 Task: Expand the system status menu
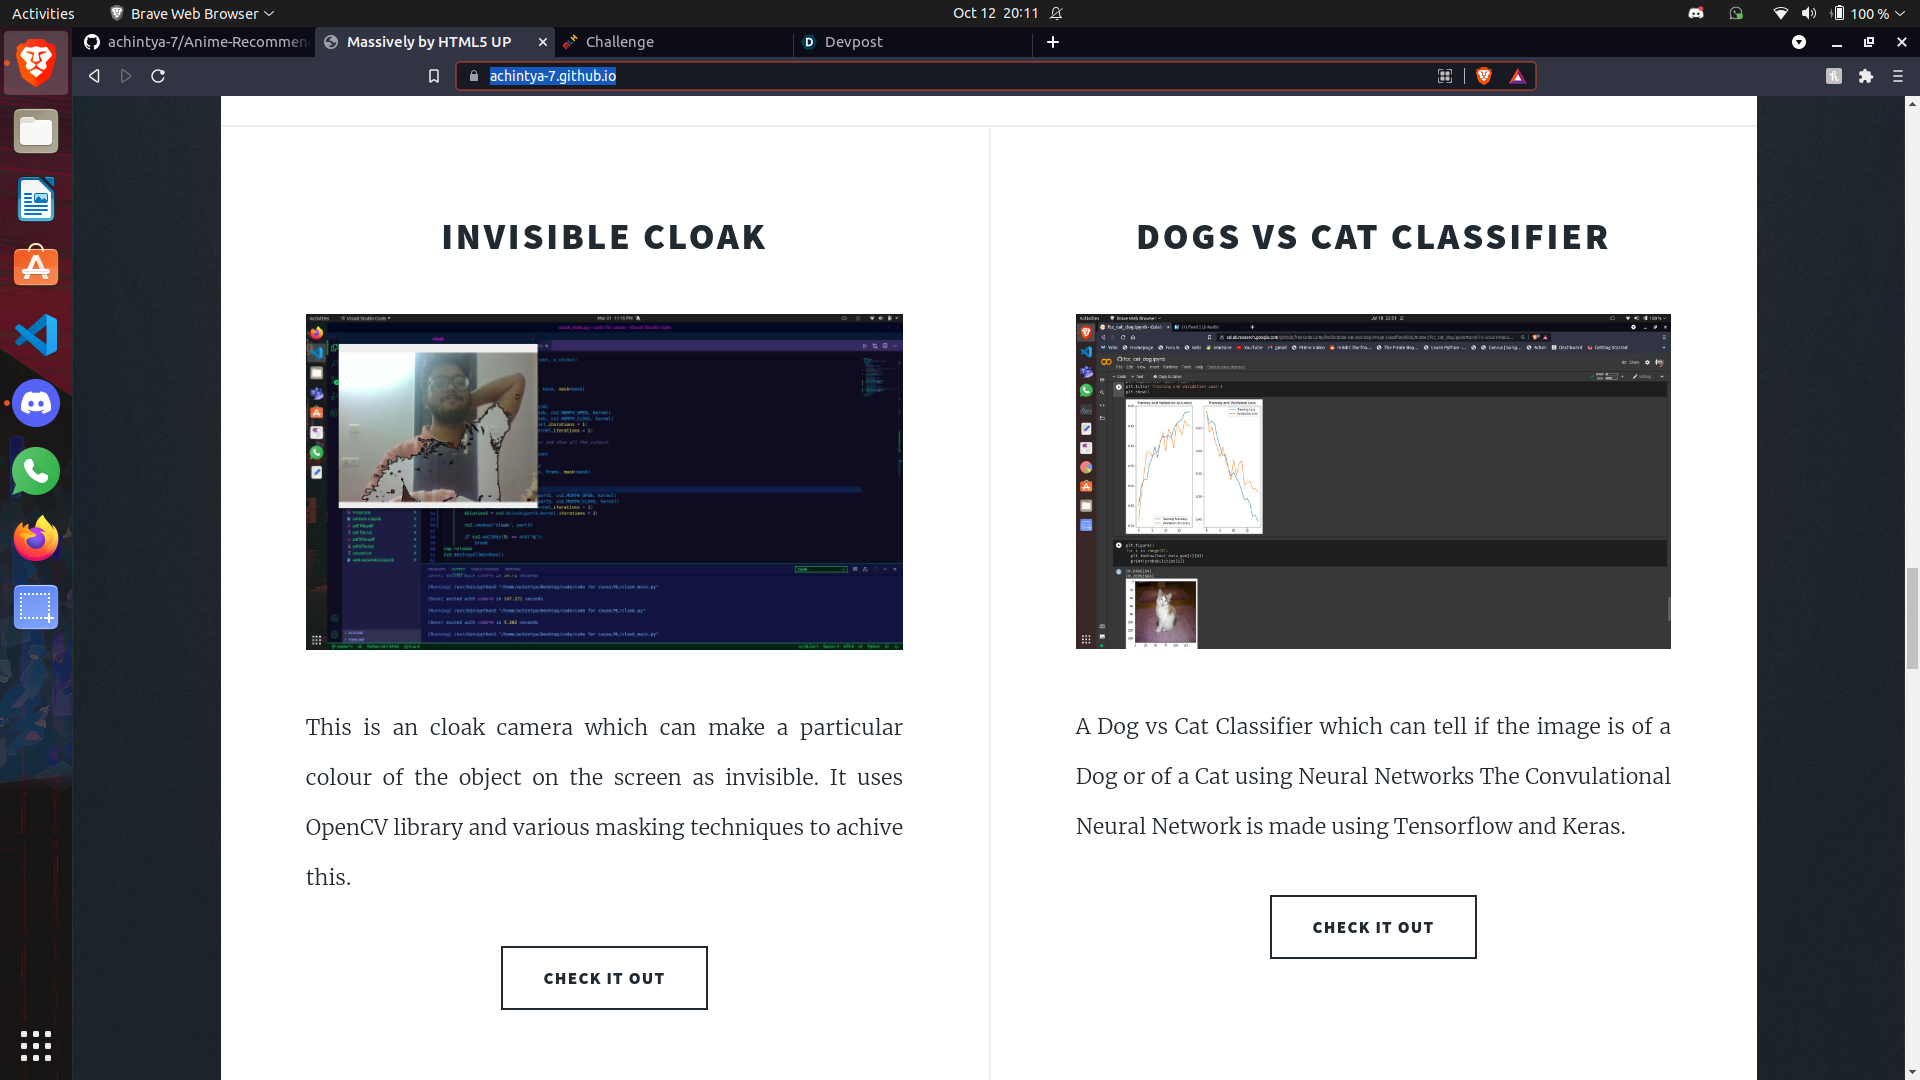[x=1899, y=14]
